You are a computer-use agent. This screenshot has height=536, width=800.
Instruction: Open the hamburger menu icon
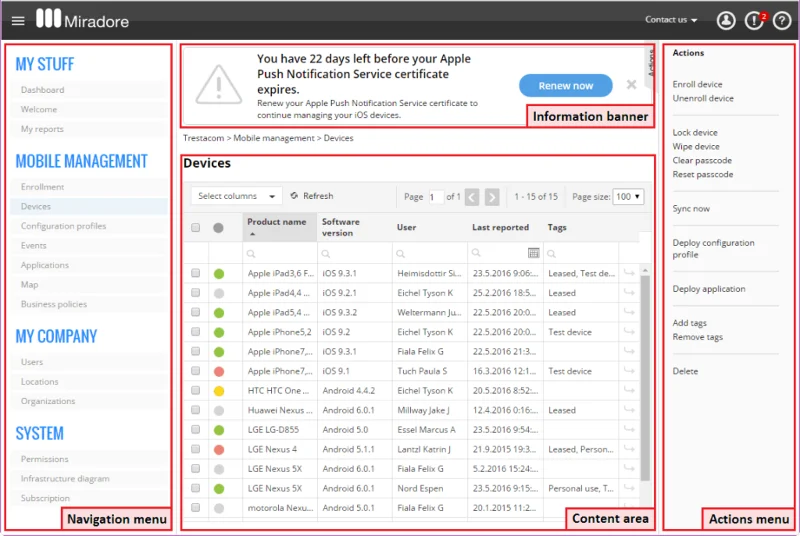[18, 21]
